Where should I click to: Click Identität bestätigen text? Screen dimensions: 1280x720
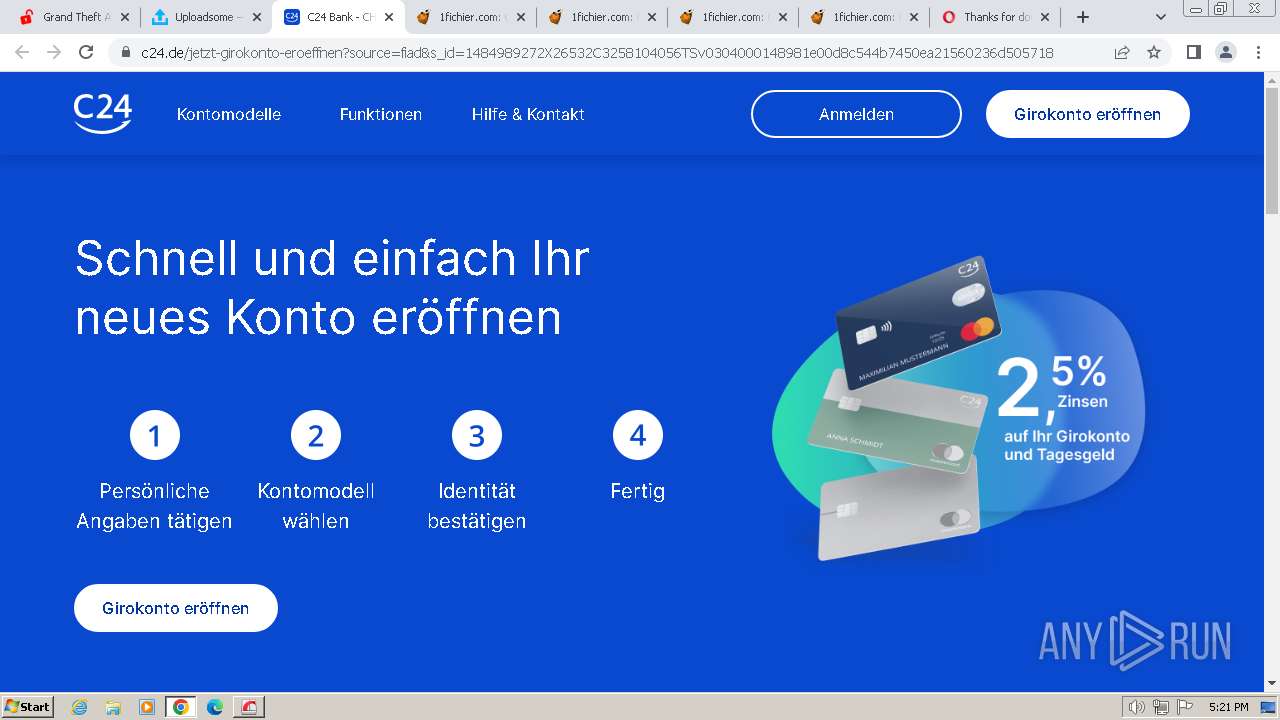[x=477, y=506]
